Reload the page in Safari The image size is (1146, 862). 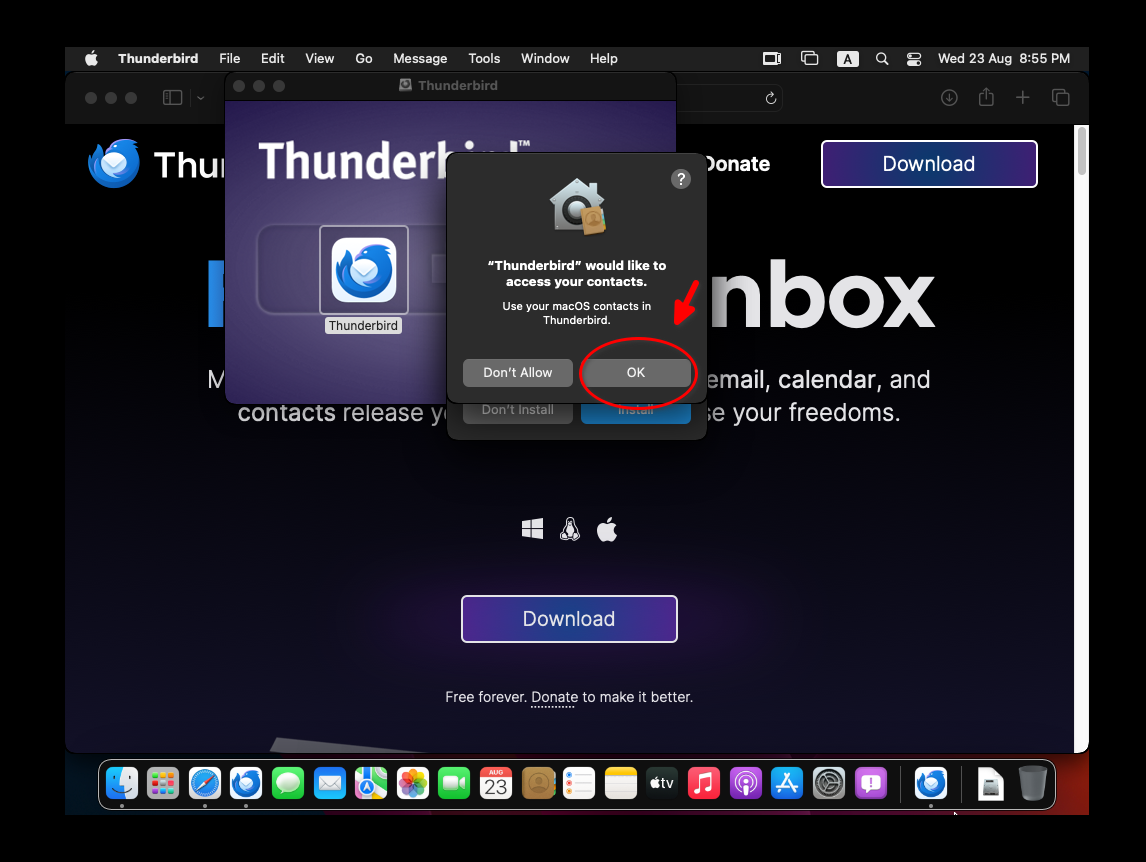click(770, 98)
